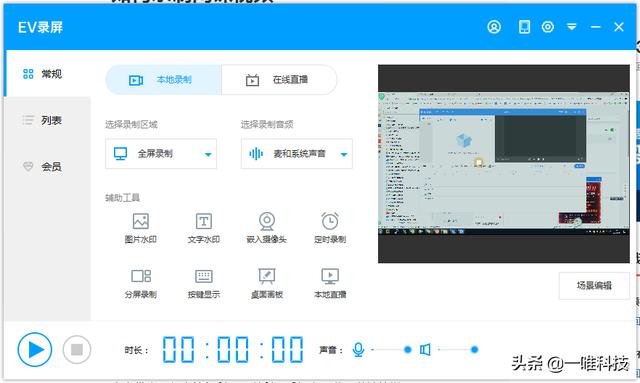Select the 嵌入摄像头 webcam embed tool
Image resolution: width=640 pixels, height=383 pixels.
(267, 228)
